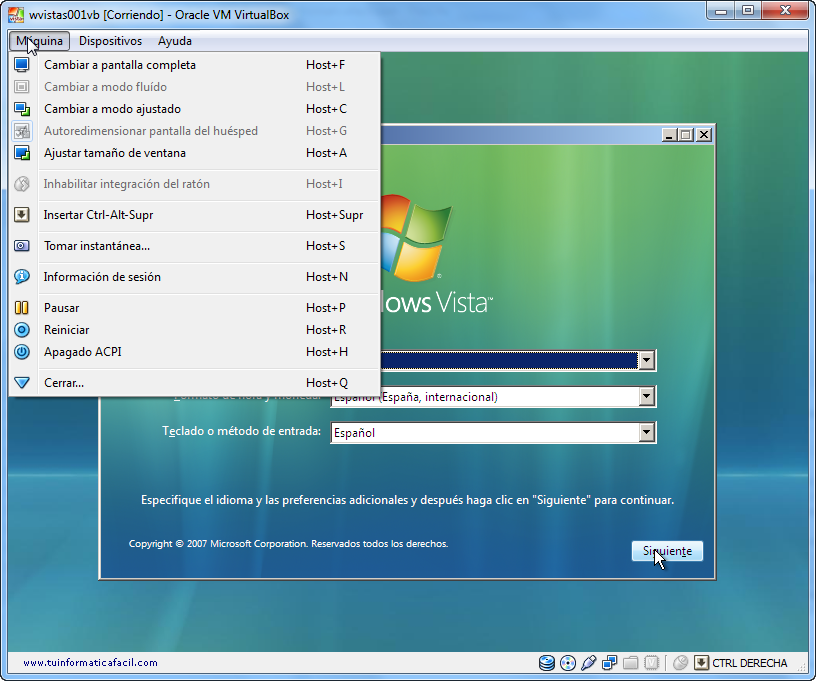Viewport: 816px width, 681px height.
Task: Choose Insertar Ctrl-Alt-Supr
Action: tap(195, 215)
